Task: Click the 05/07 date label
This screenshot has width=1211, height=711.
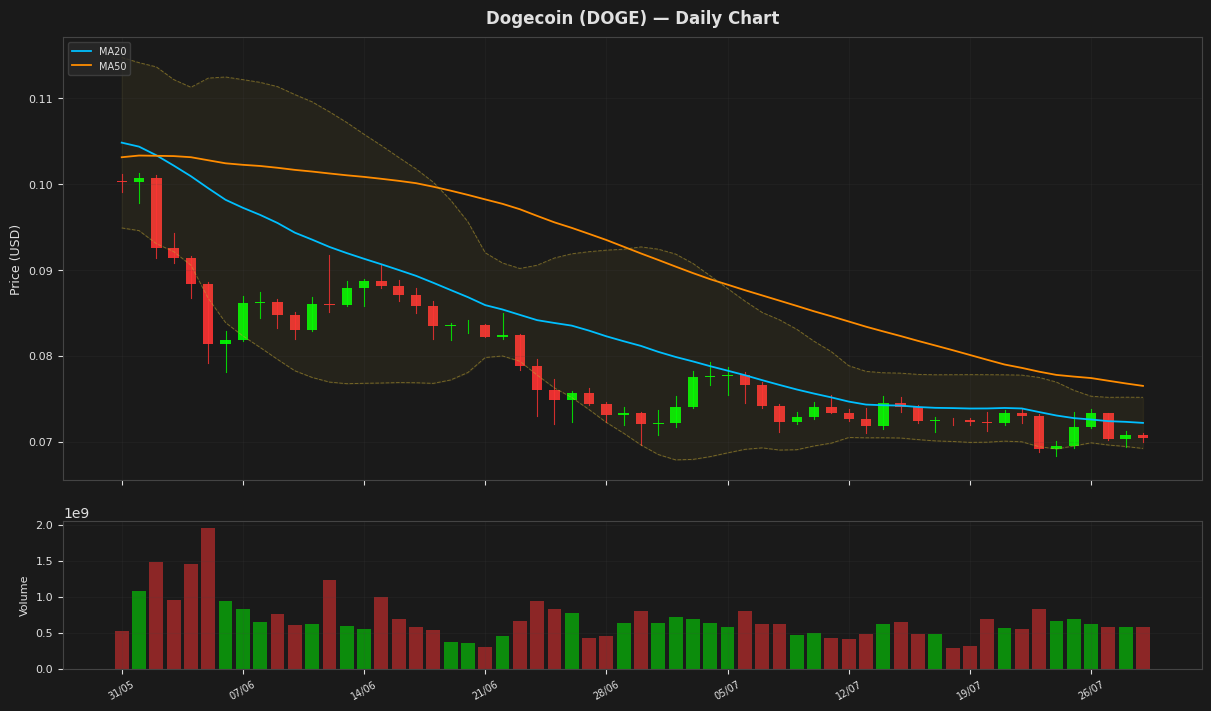Action: (x=726, y=690)
